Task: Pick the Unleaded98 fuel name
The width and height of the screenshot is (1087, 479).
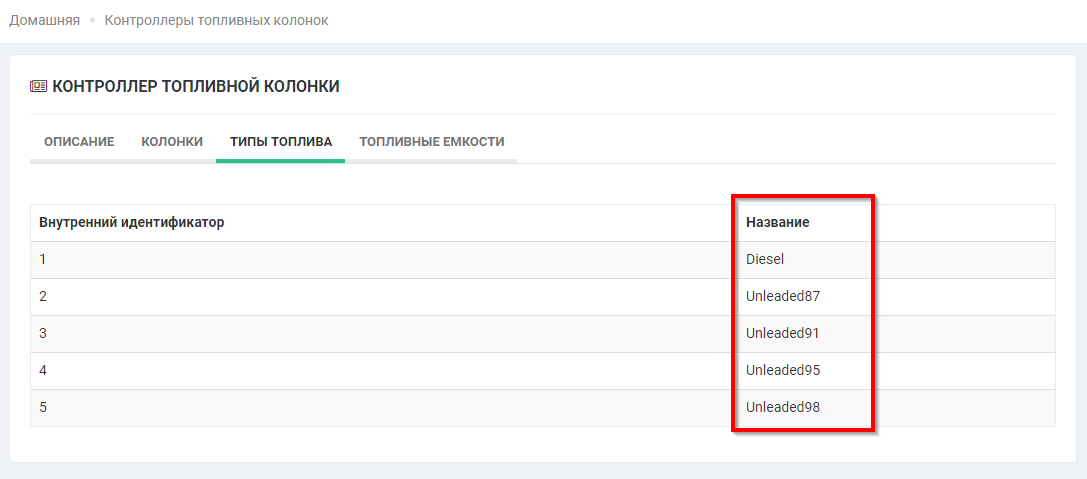Action: coord(783,407)
